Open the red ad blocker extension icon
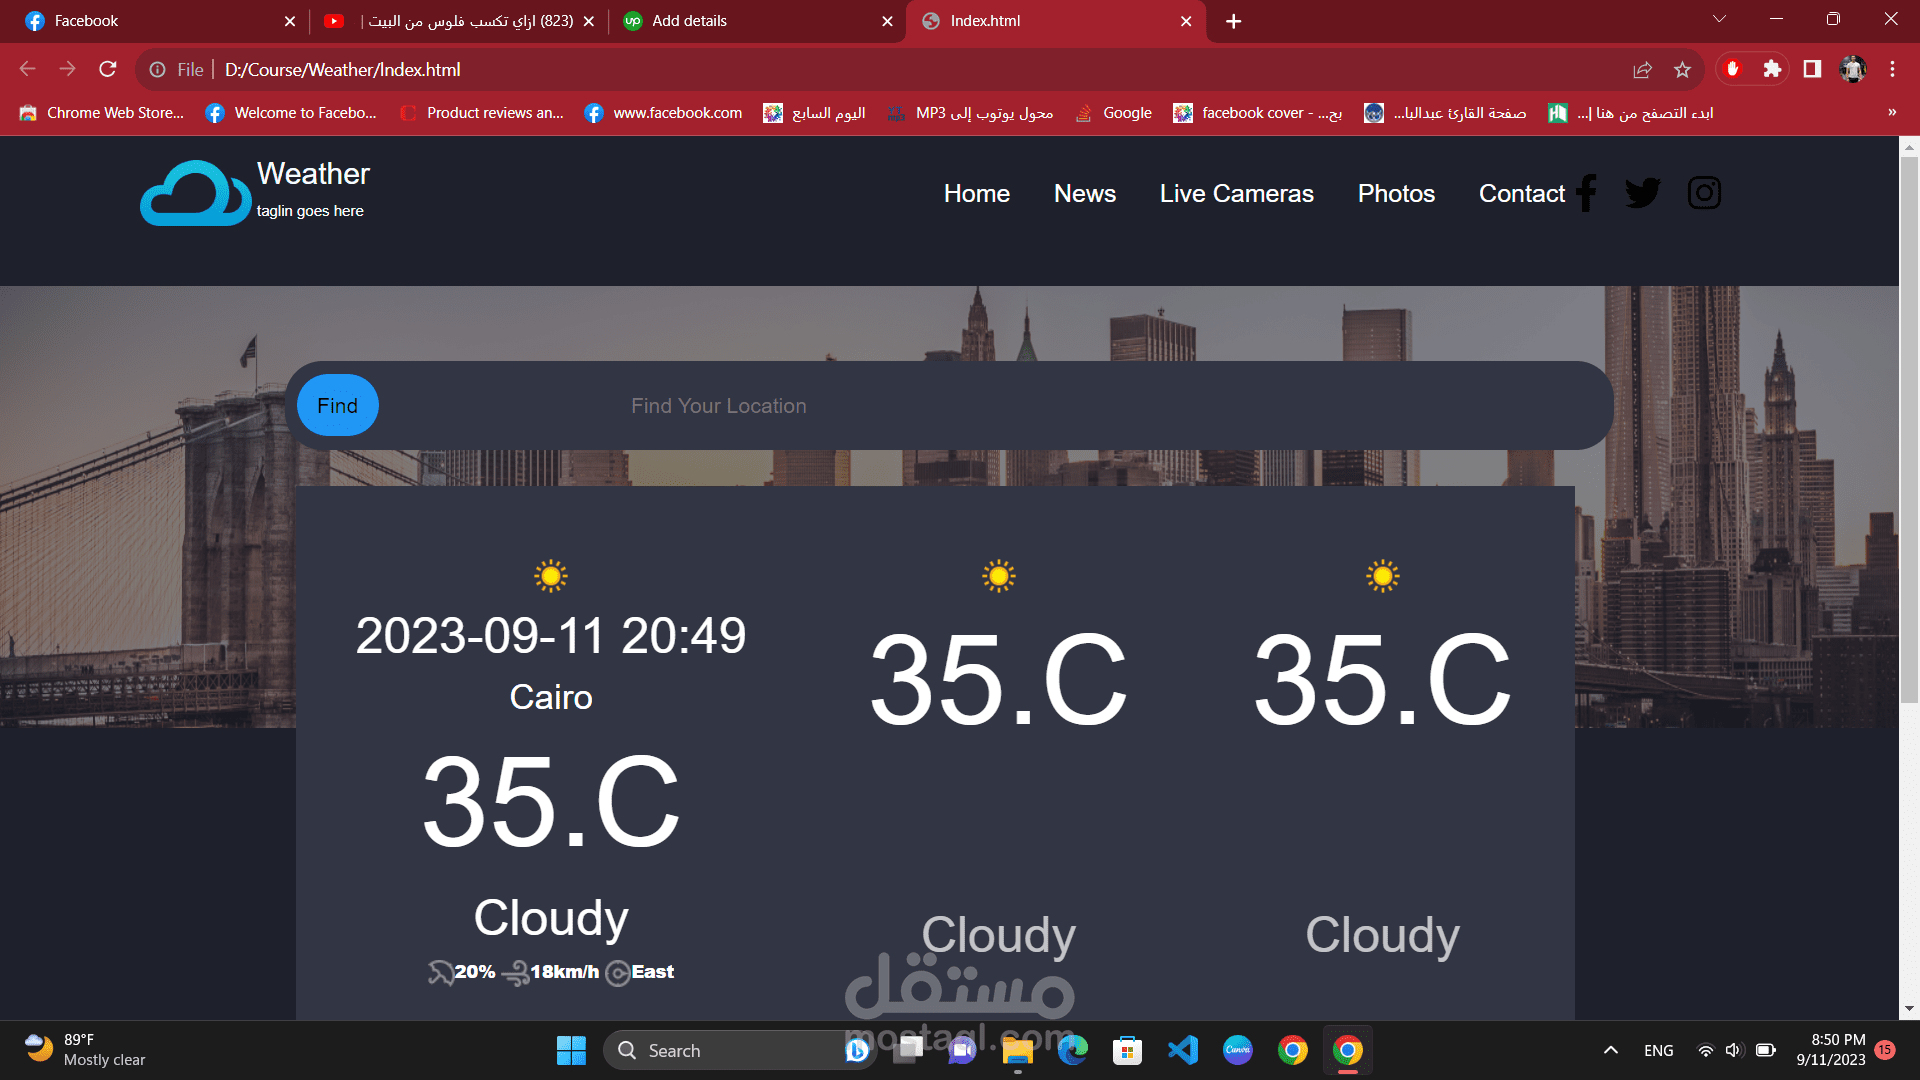This screenshot has width=1920, height=1080. click(x=1733, y=69)
